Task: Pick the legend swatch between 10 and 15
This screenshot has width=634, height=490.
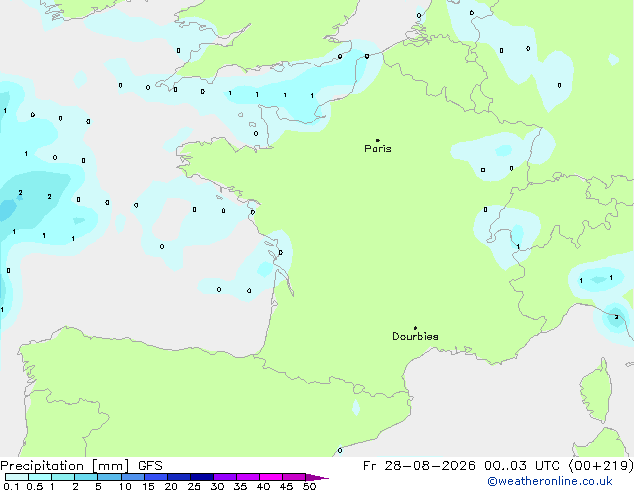Action: click(132, 477)
